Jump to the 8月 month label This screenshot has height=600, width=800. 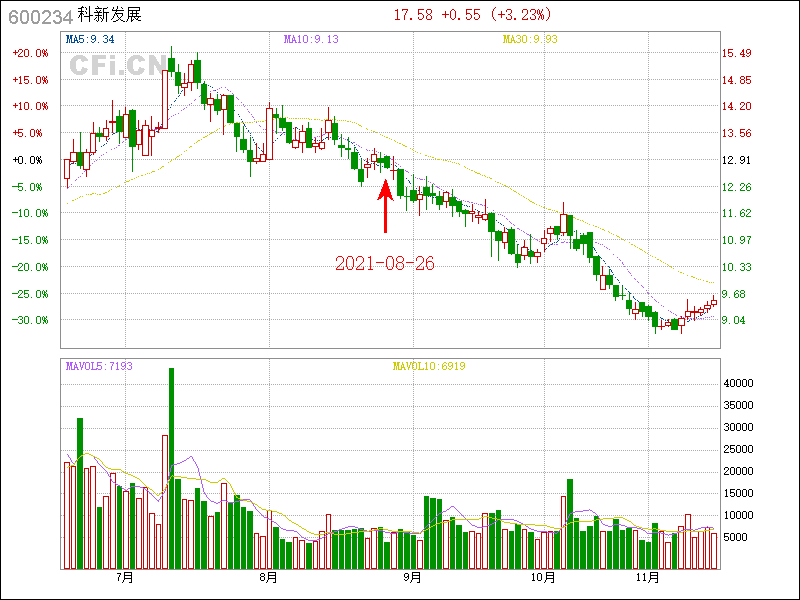(x=268, y=577)
